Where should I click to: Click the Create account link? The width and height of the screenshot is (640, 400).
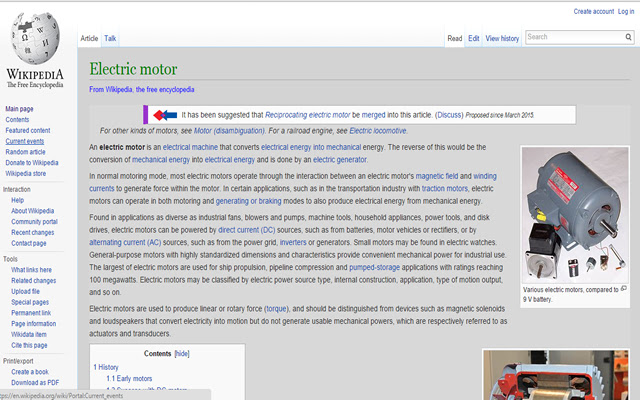point(593,11)
